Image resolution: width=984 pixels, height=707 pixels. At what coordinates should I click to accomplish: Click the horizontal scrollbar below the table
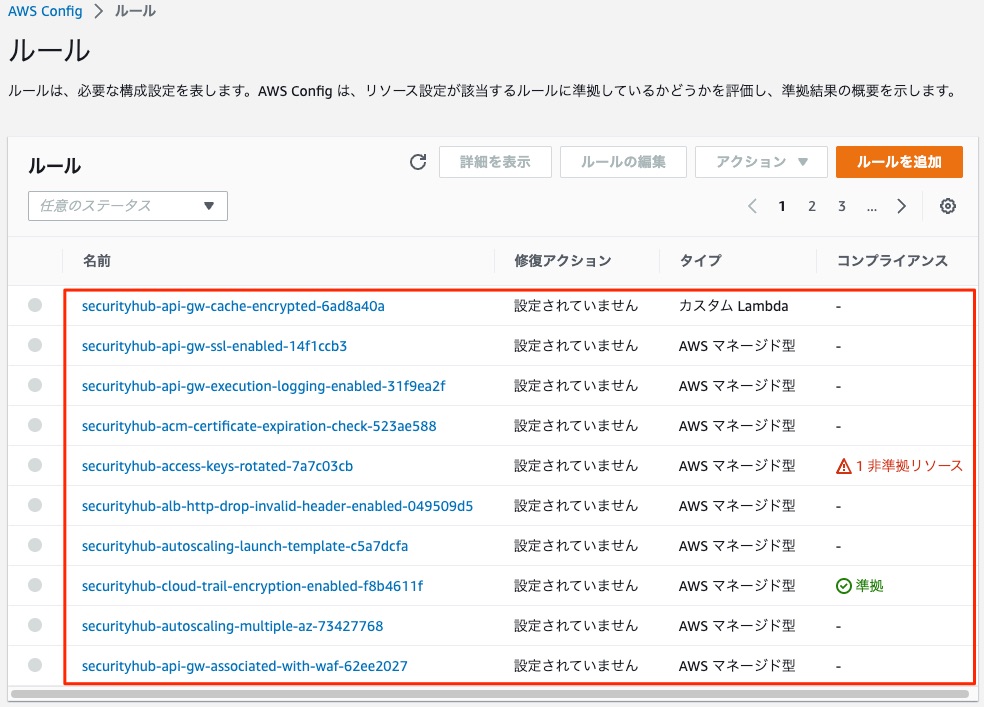click(x=488, y=693)
